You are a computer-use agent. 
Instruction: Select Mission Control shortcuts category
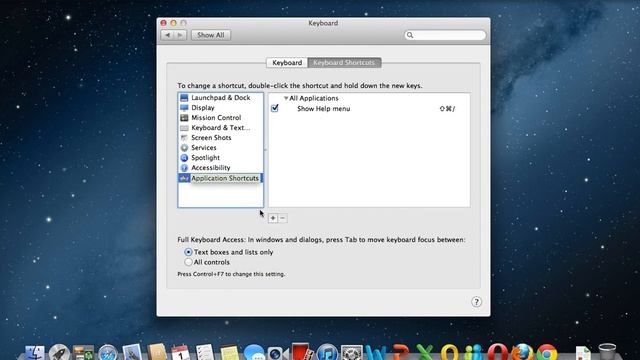coord(220,118)
